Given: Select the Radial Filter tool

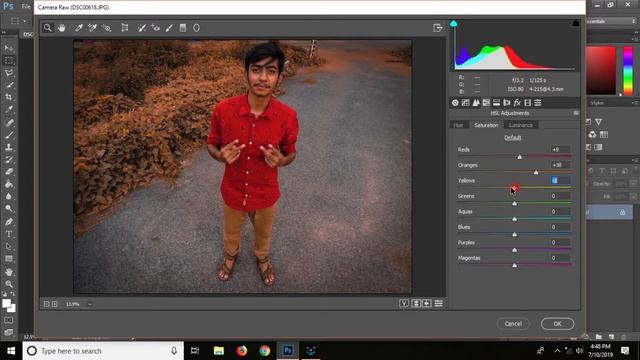Looking at the screenshot, I should pos(196,28).
